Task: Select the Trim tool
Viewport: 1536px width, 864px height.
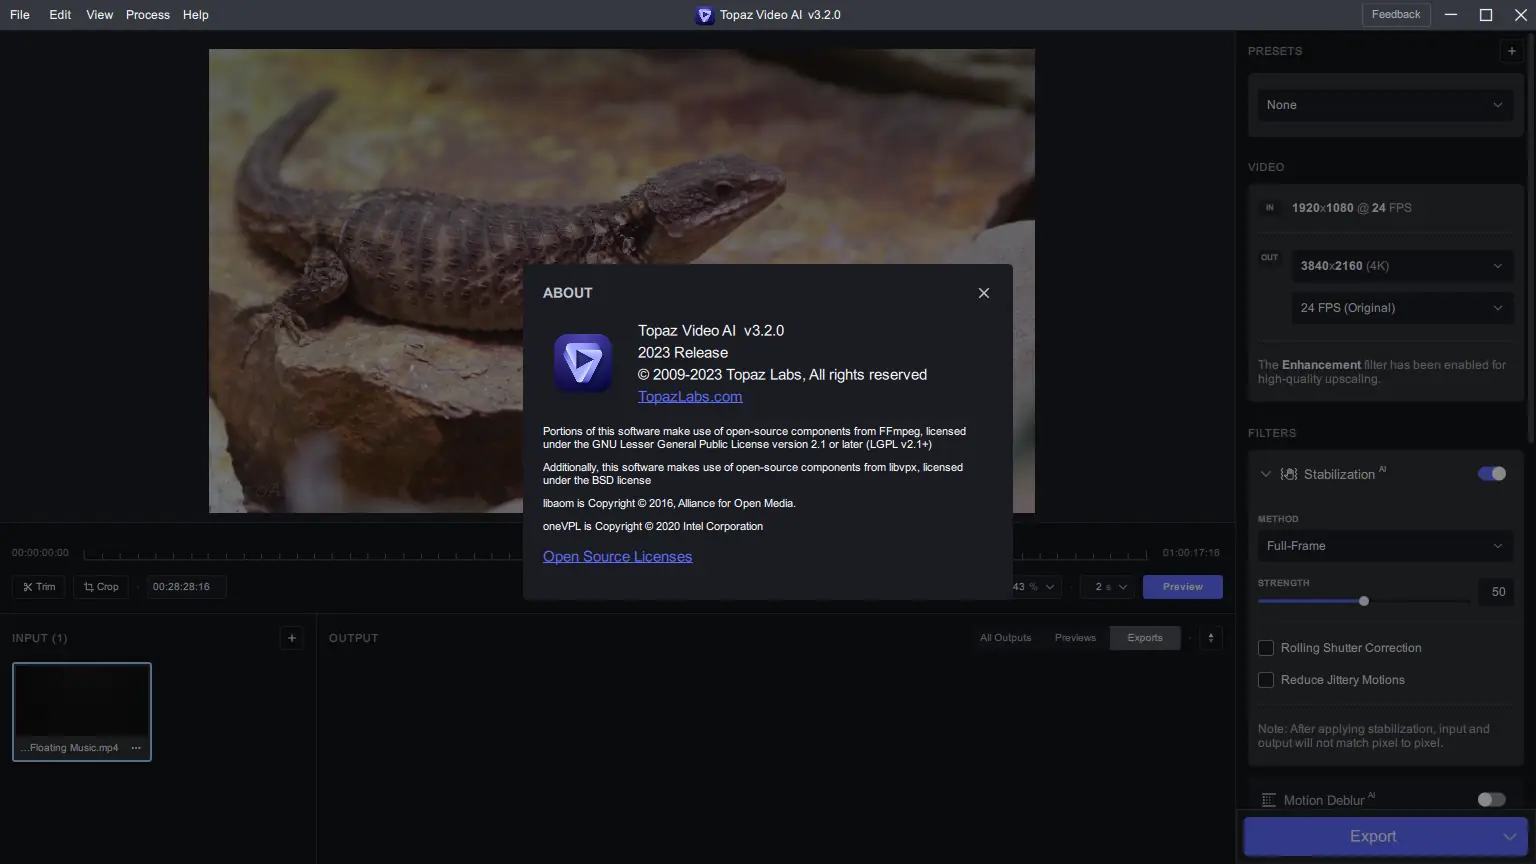Action: 39,587
